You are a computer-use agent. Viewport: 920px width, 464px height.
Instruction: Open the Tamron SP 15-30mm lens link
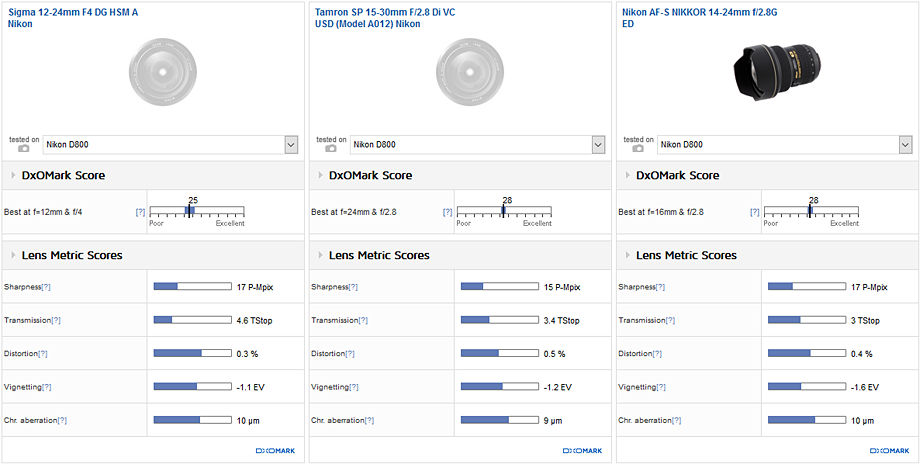pyautogui.click(x=385, y=12)
